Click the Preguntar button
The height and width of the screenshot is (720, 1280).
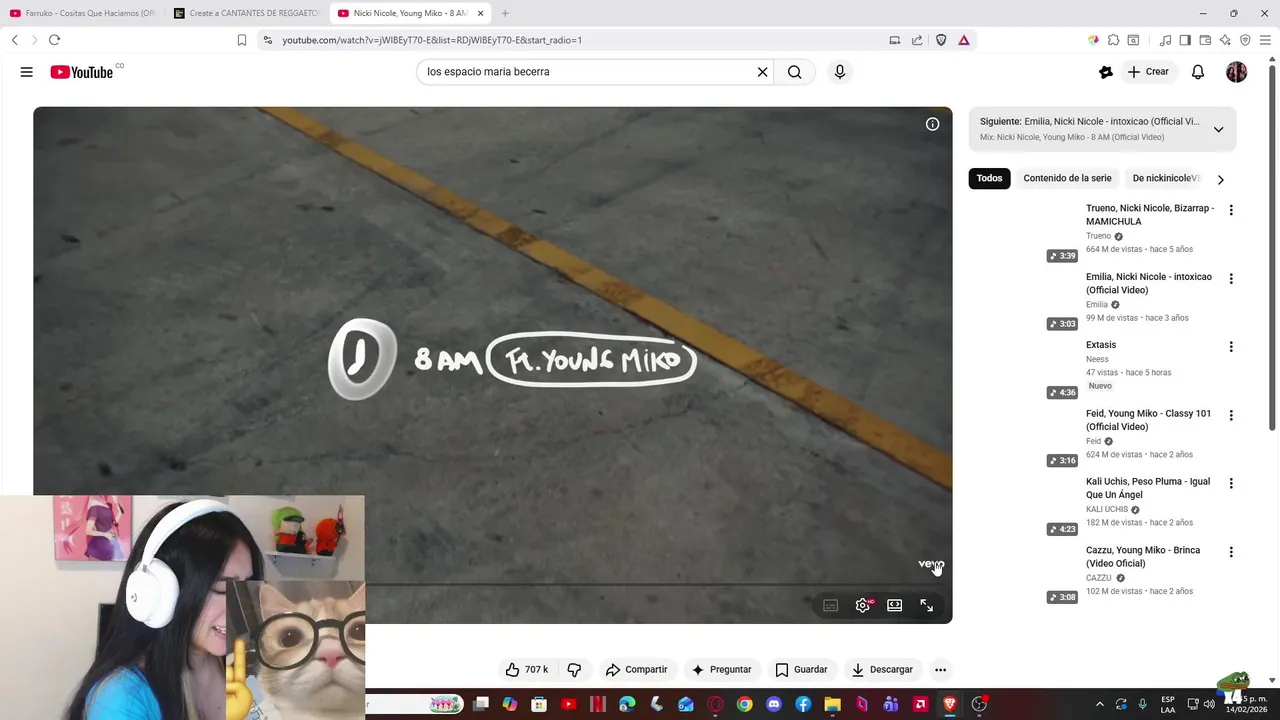coord(721,670)
